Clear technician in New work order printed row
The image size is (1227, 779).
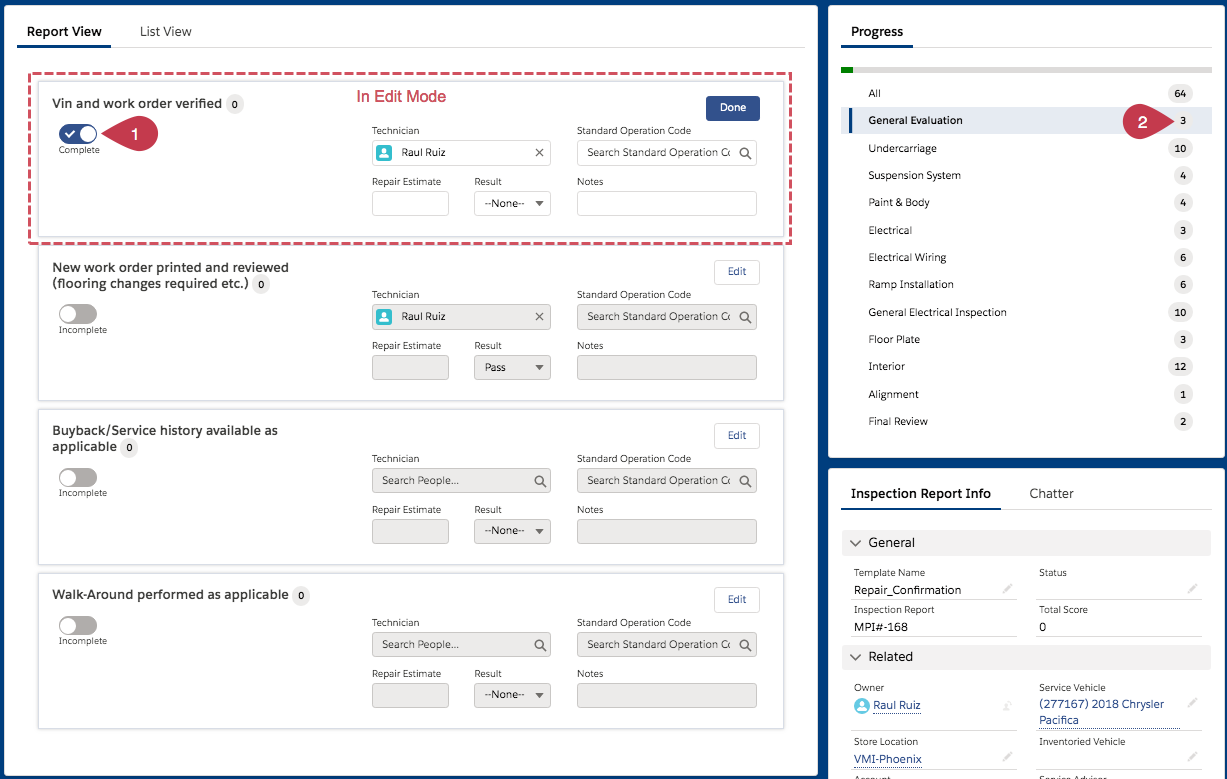[540, 317]
